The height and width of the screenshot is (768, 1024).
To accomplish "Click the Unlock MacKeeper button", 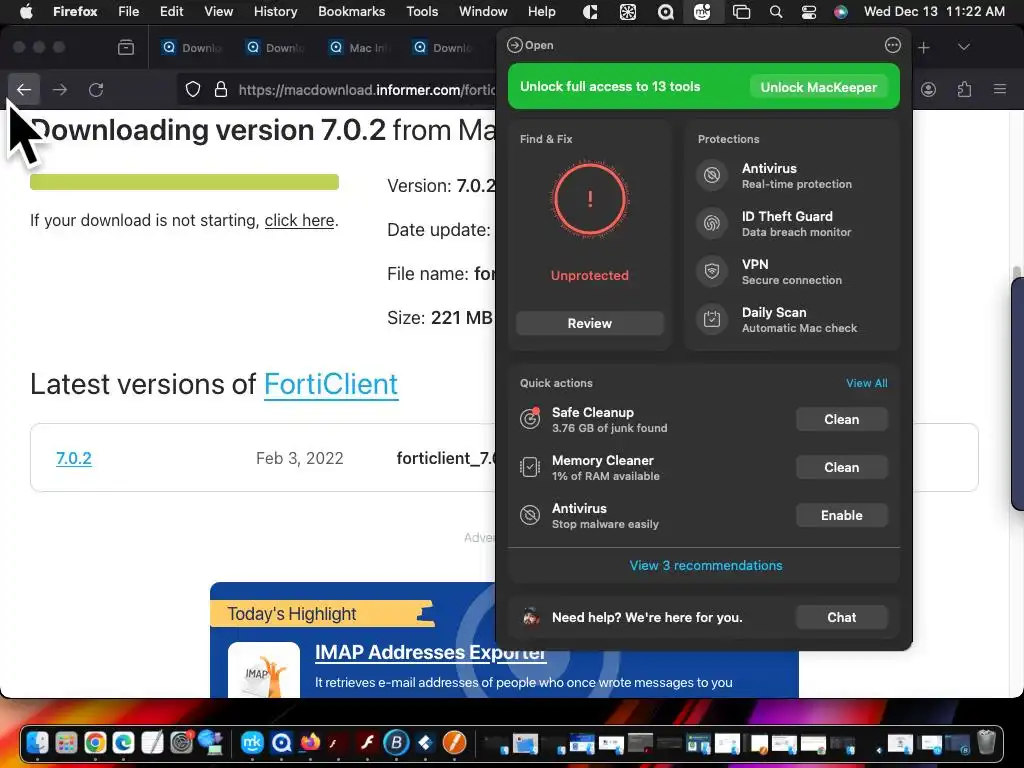I will click(x=818, y=87).
